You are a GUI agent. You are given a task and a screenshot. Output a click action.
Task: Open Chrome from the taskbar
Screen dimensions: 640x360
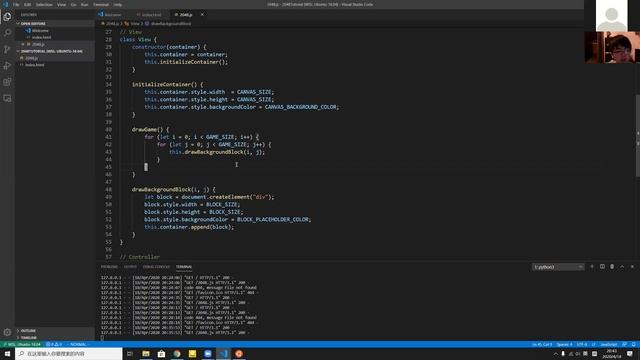tap(177, 353)
